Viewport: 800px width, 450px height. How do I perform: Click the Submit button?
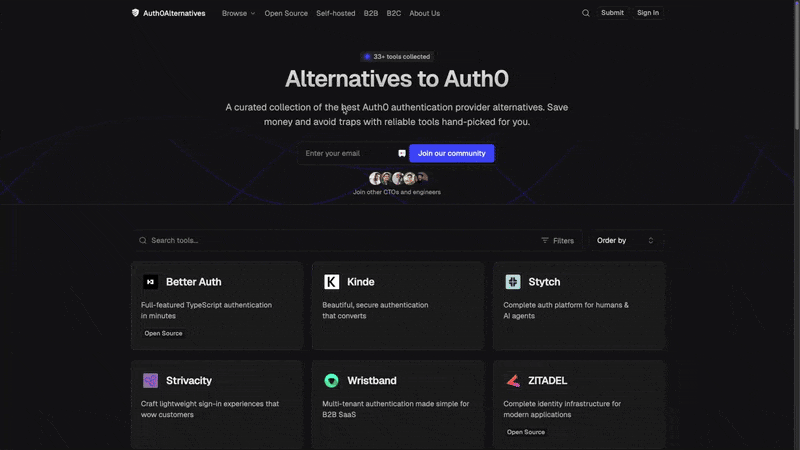[612, 13]
